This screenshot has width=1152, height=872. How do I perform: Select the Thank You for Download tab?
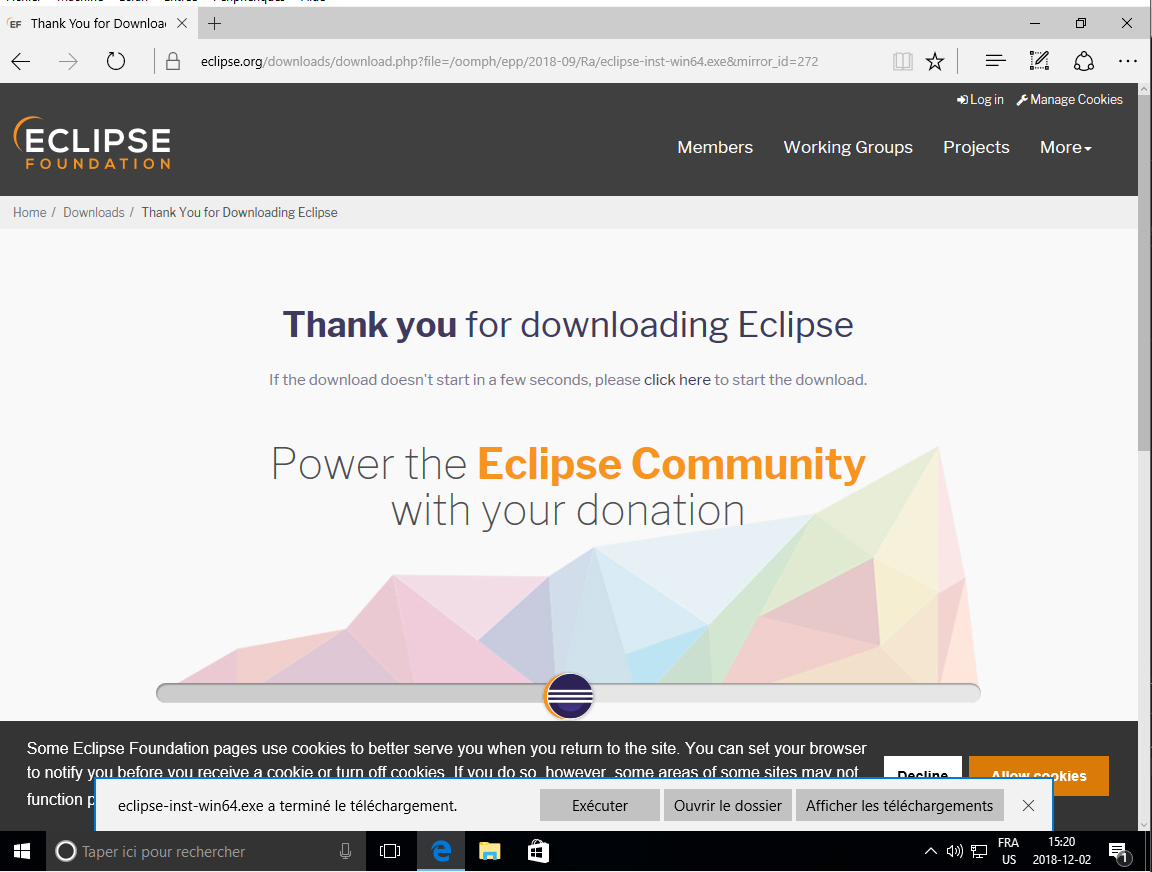point(98,24)
